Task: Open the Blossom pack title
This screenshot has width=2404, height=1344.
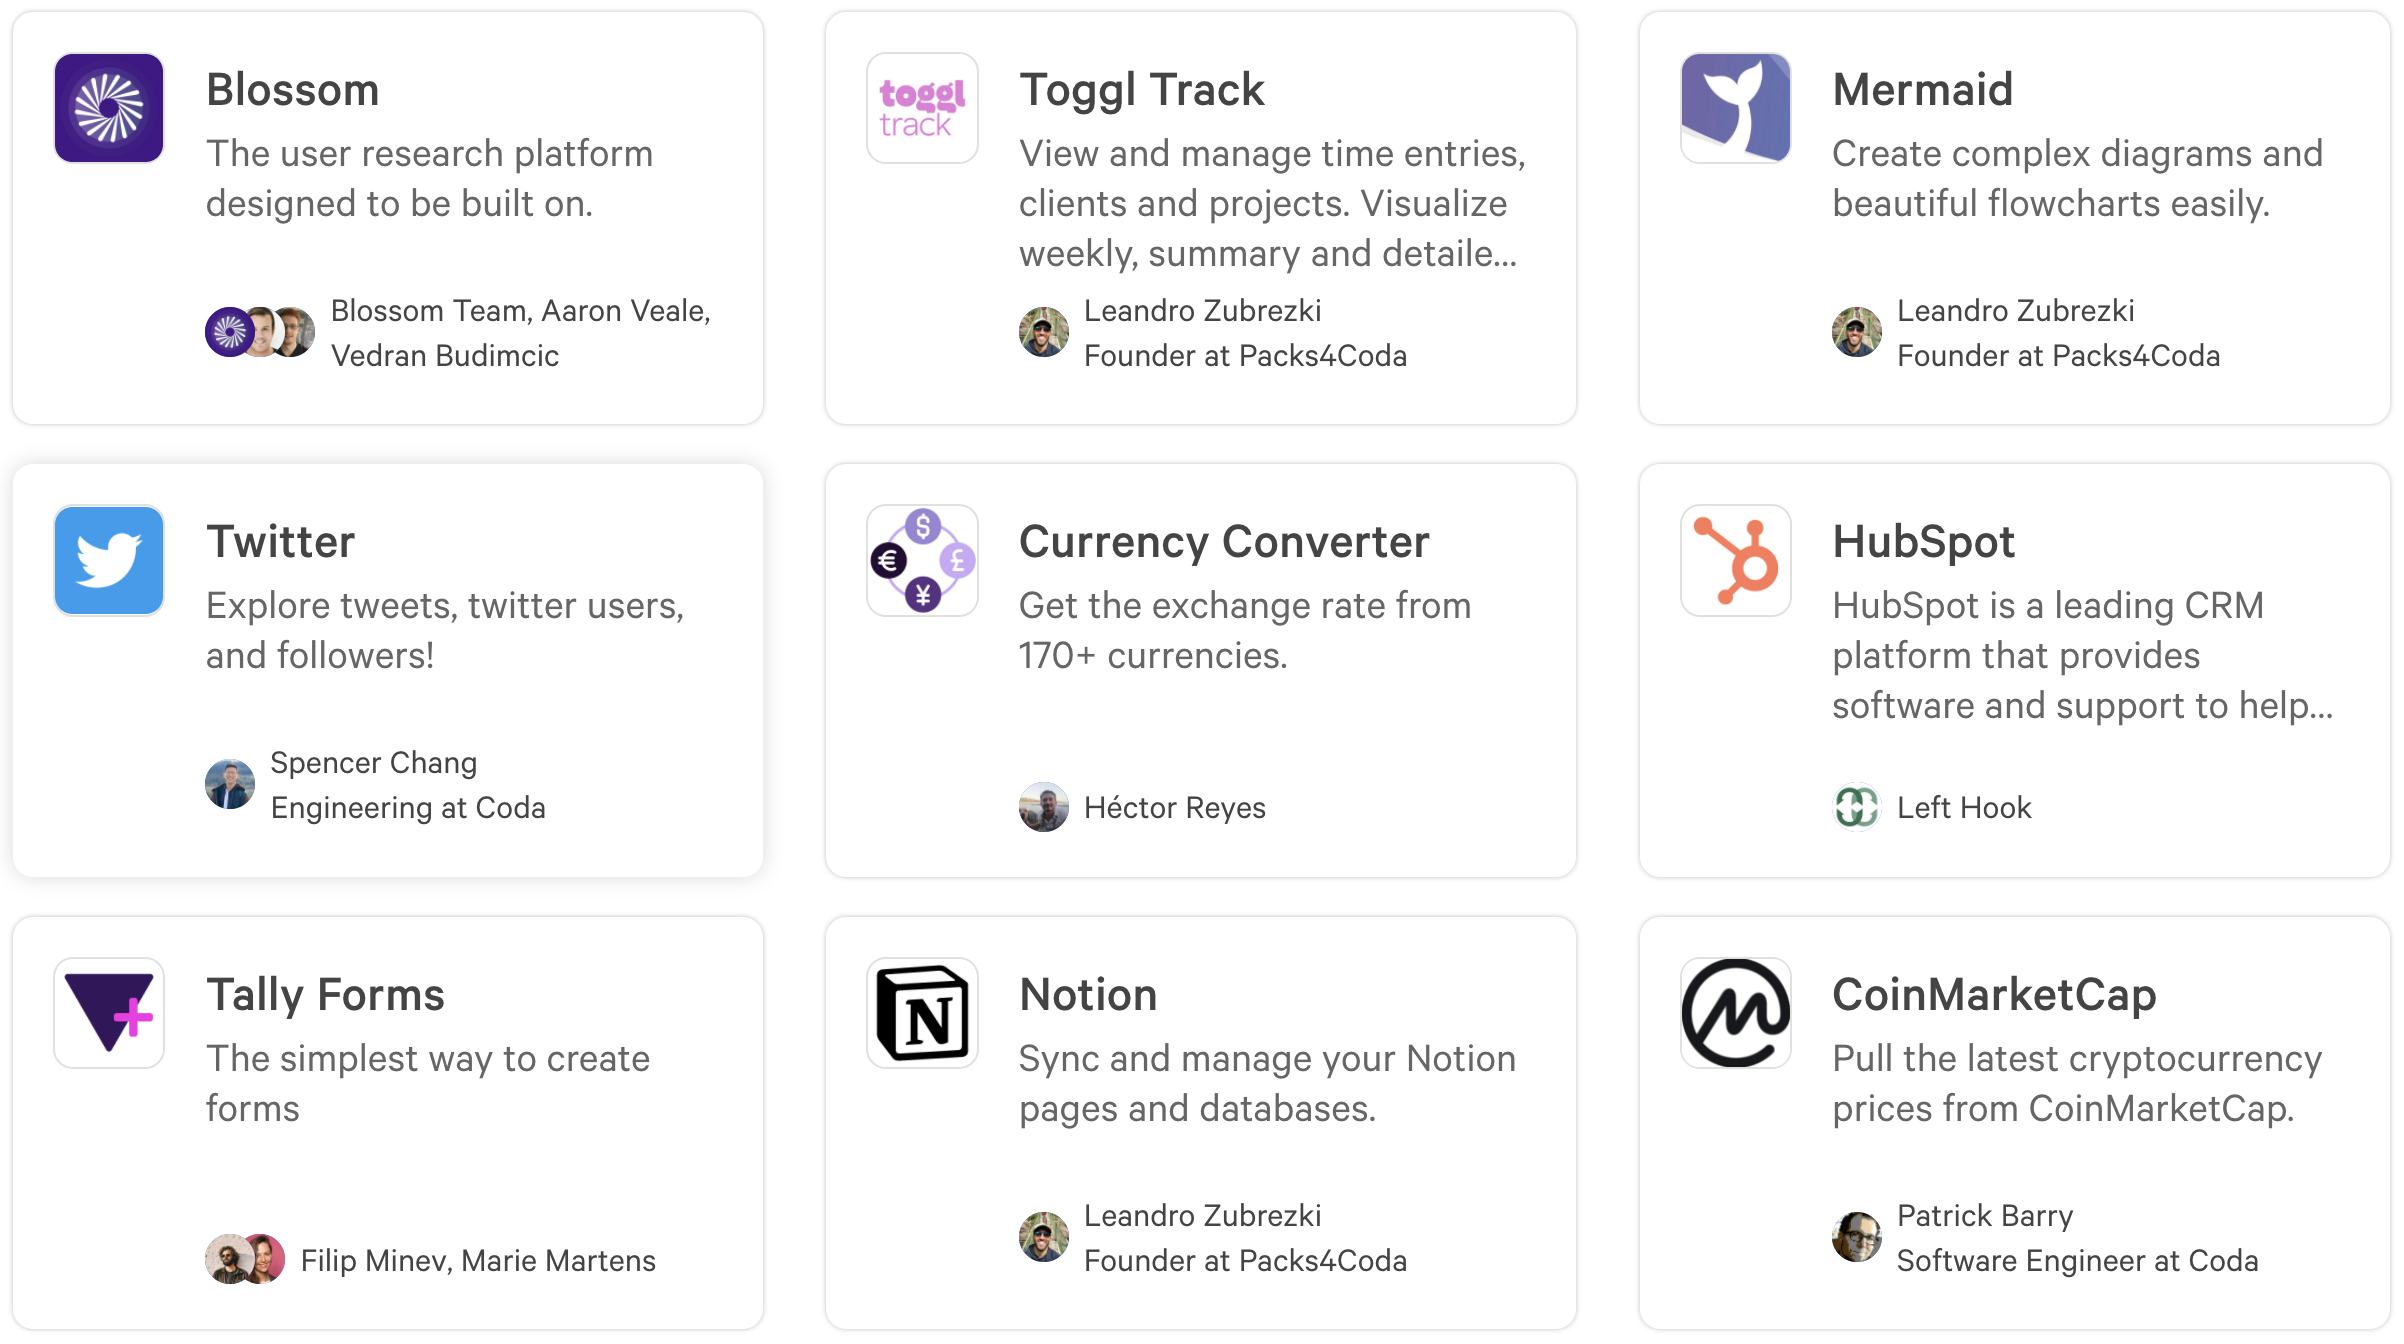Action: [292, 90]
